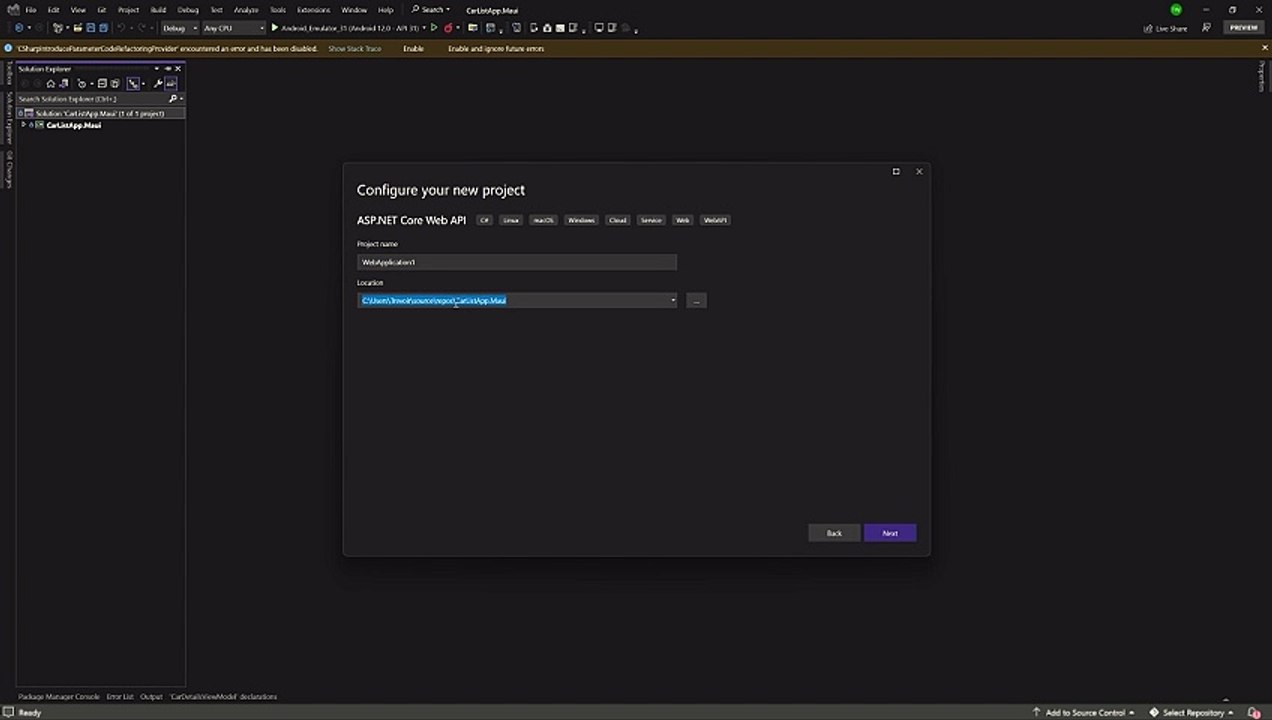
Task: Click the Switch Views icon in Solution Explorer
Action: tap(64, 84)
